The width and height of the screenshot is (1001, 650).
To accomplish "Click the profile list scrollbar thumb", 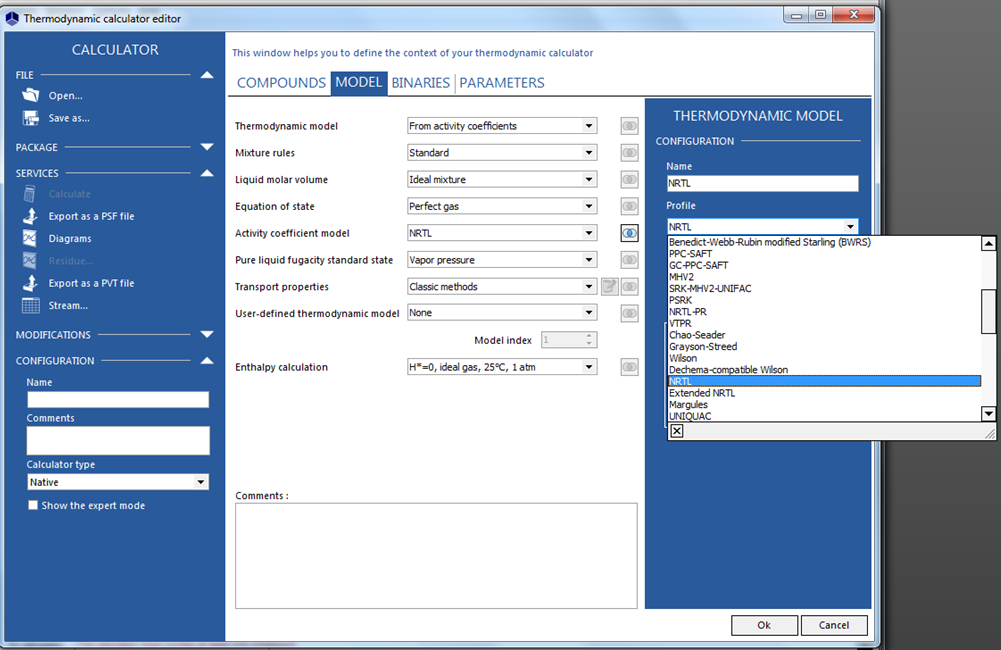I will coord(988,311).
